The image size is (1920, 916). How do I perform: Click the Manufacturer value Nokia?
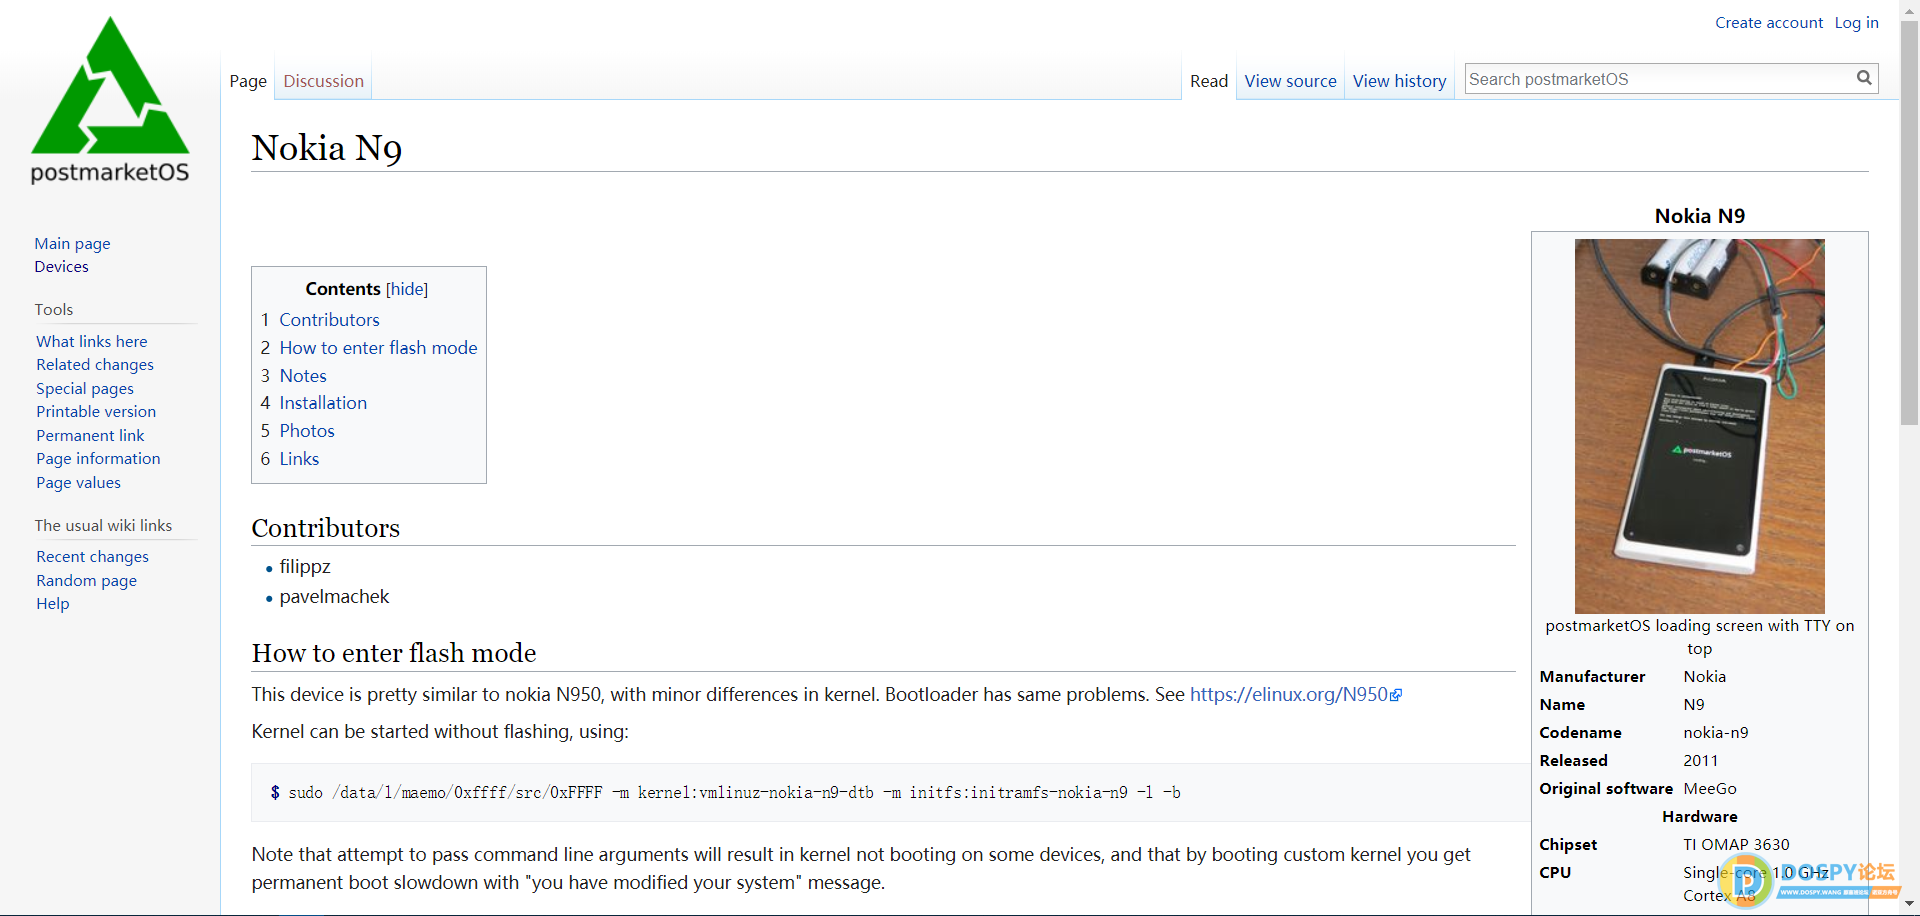click(x=1704, y=677)
